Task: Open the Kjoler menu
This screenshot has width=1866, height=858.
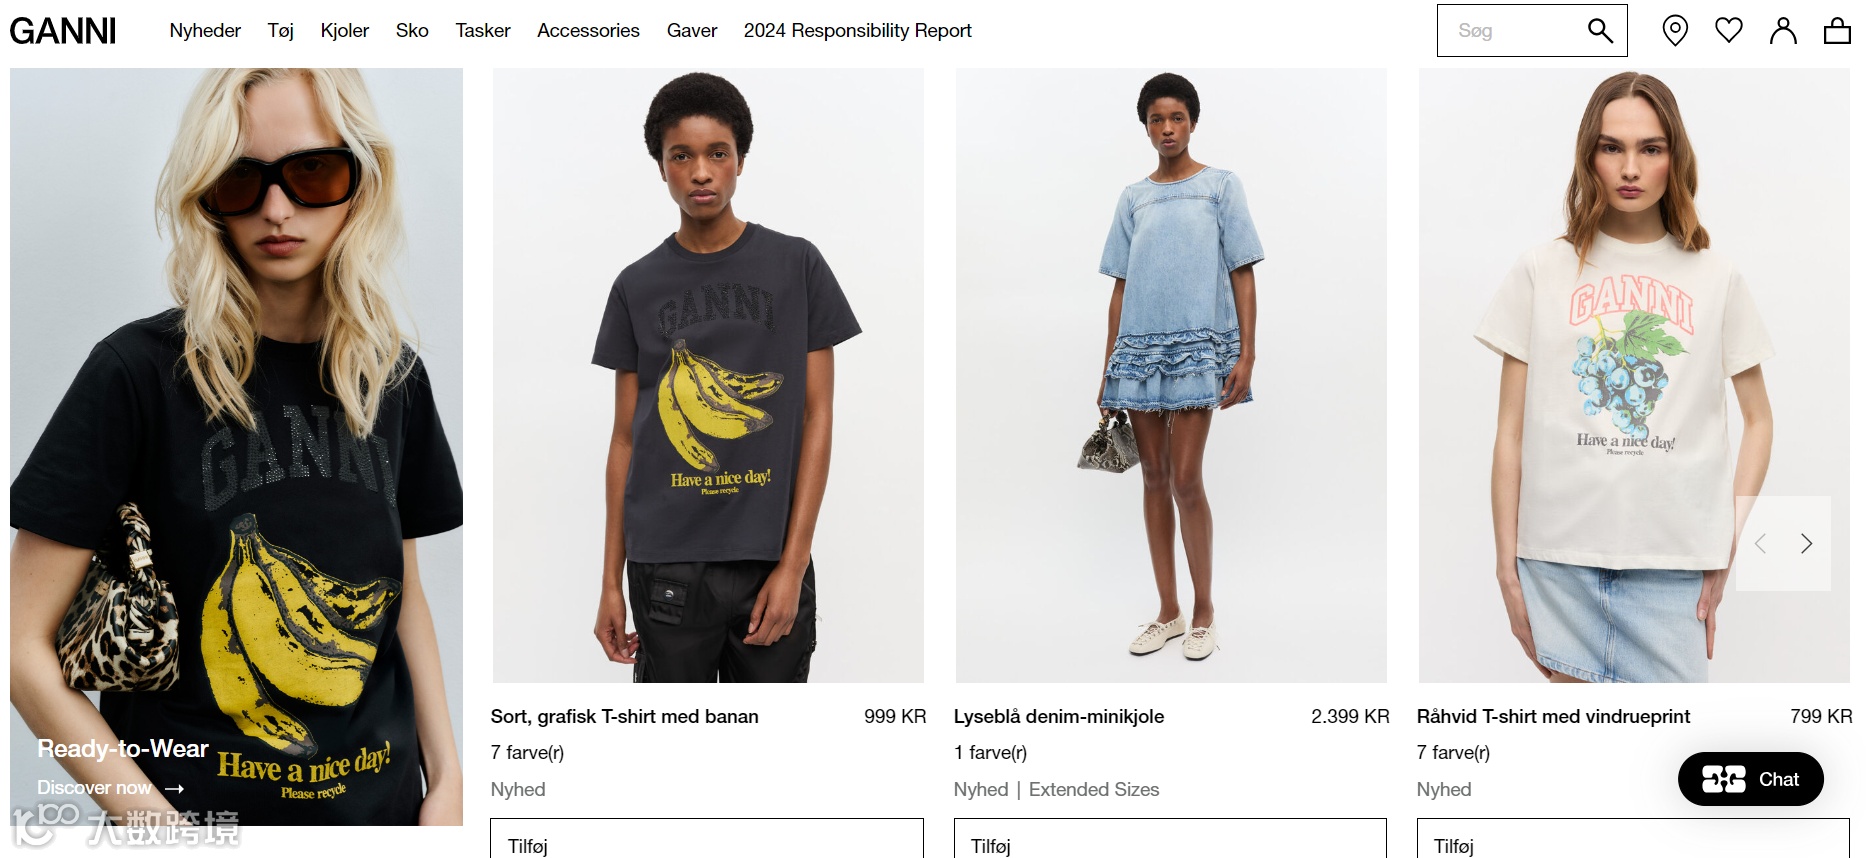Action: coord(345,31)
